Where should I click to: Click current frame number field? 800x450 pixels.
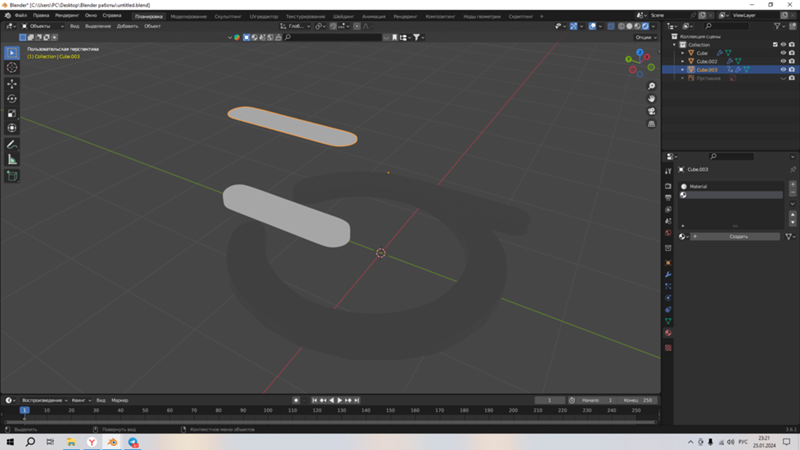coord(549,401)
